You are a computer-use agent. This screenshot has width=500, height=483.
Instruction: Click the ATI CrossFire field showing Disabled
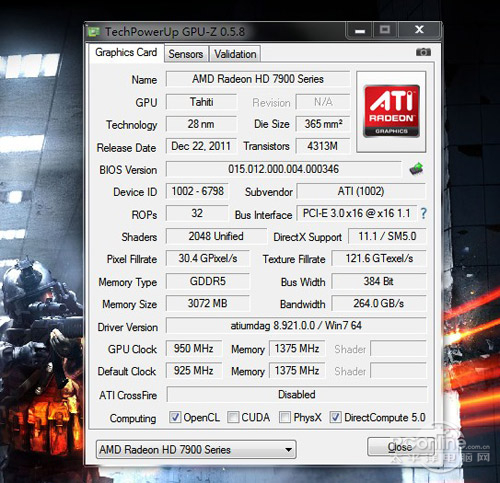(297, 395)
